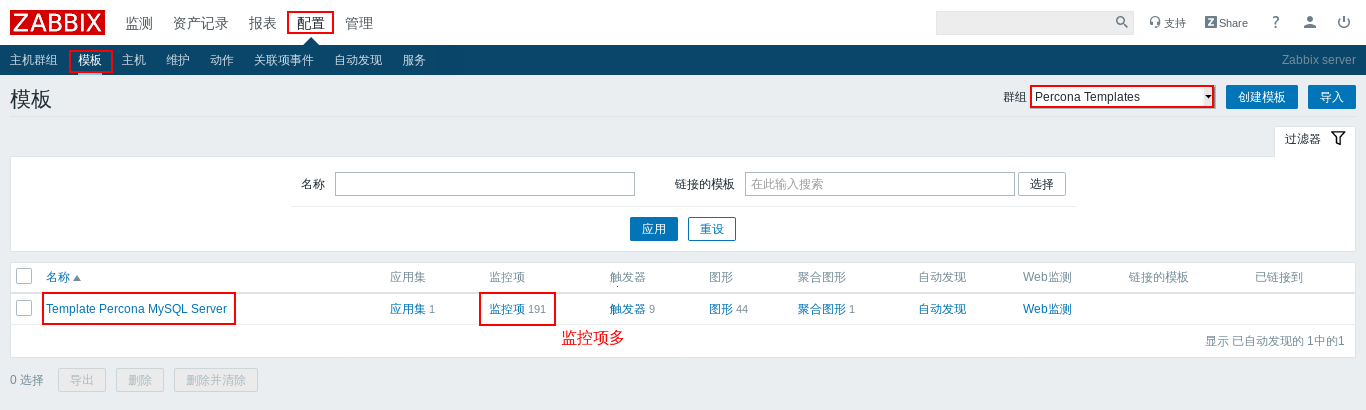Screen dimensions: 1366x410
Task: Click the 删除并清除 button
Action: 216,380
